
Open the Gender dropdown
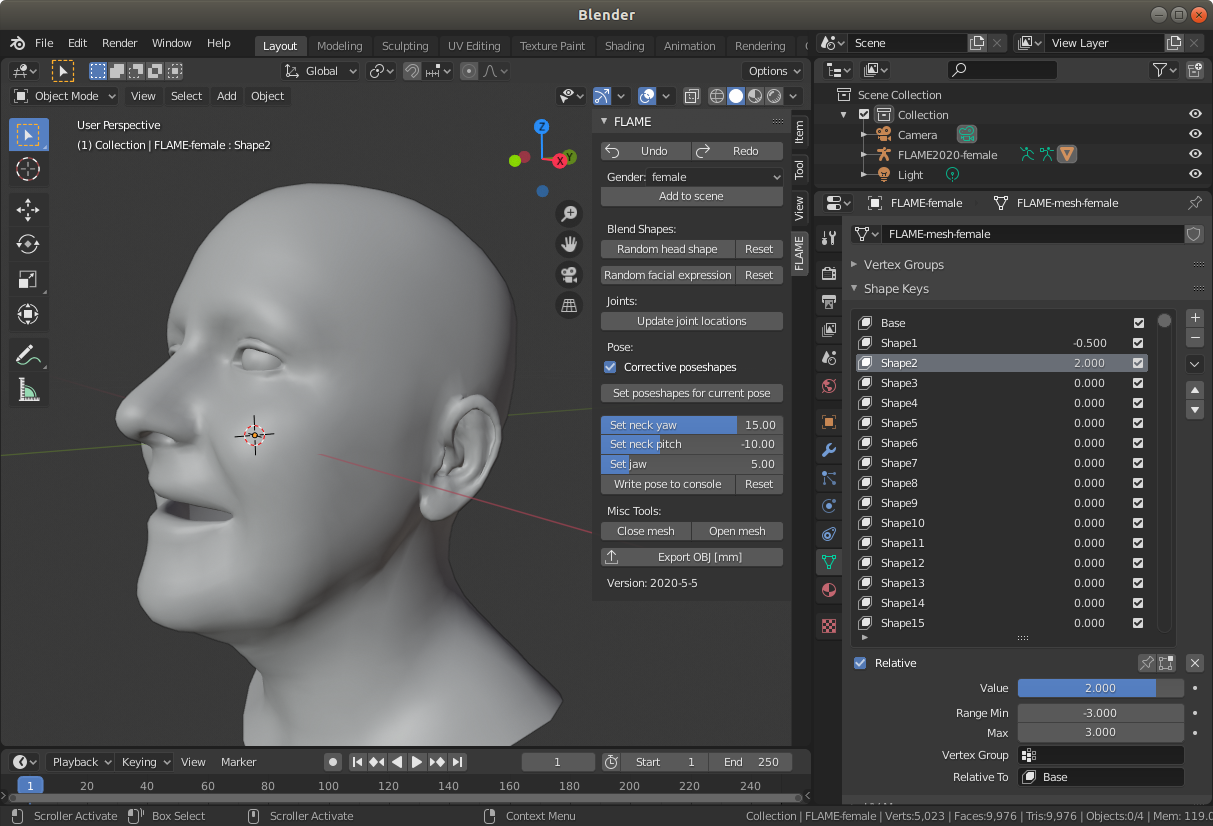714,177
